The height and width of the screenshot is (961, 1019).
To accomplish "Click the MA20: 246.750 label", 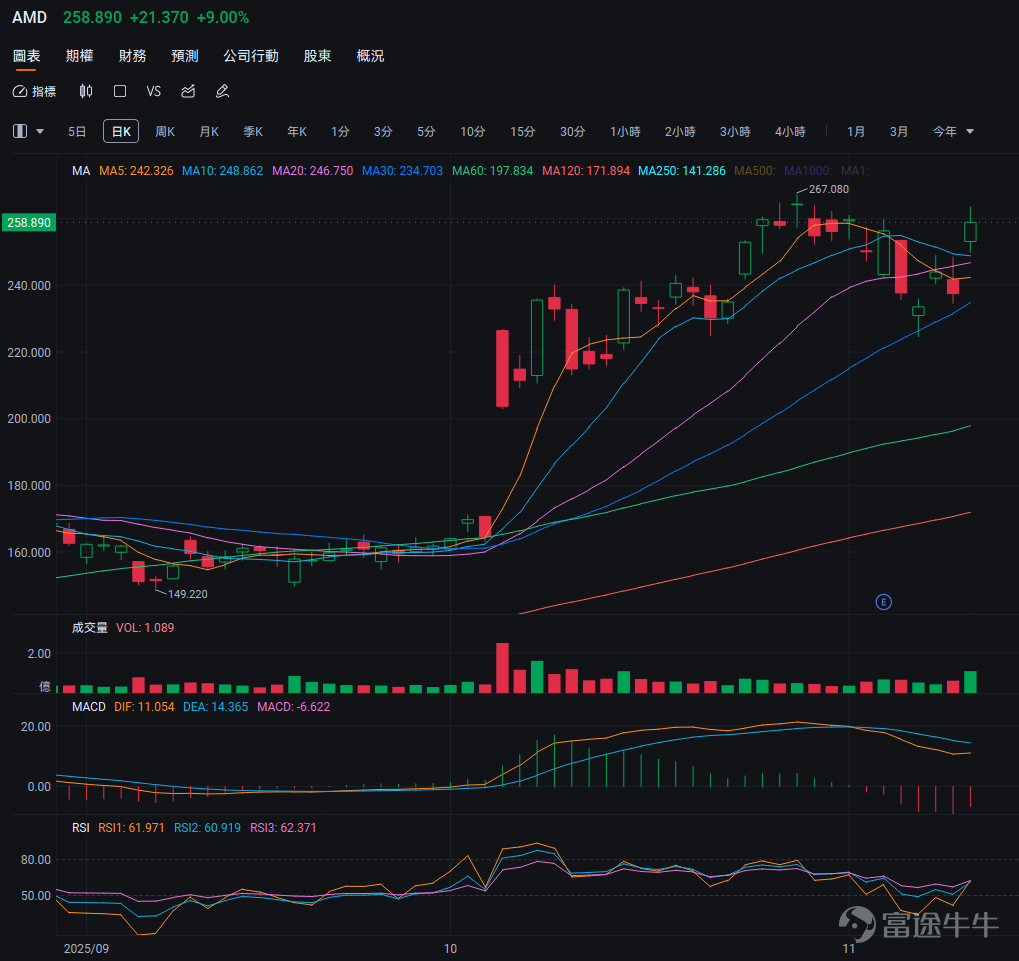I will [x=313, y=171].
